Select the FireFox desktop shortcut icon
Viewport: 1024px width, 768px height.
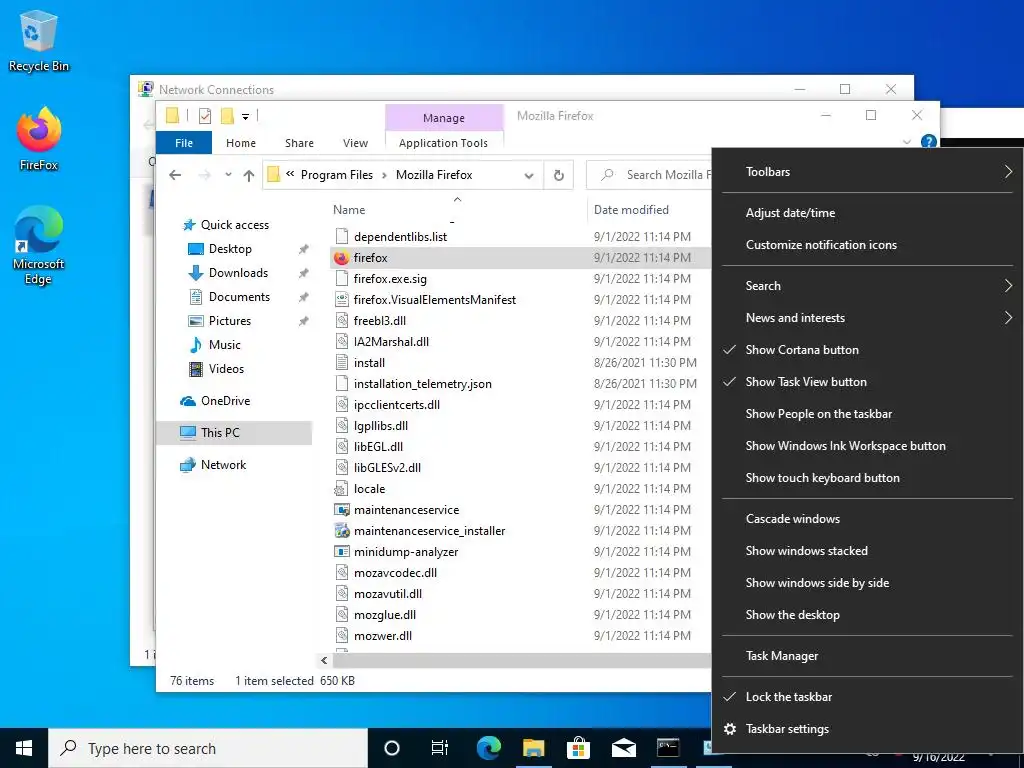pyautogui.click(x=39, y=138)
